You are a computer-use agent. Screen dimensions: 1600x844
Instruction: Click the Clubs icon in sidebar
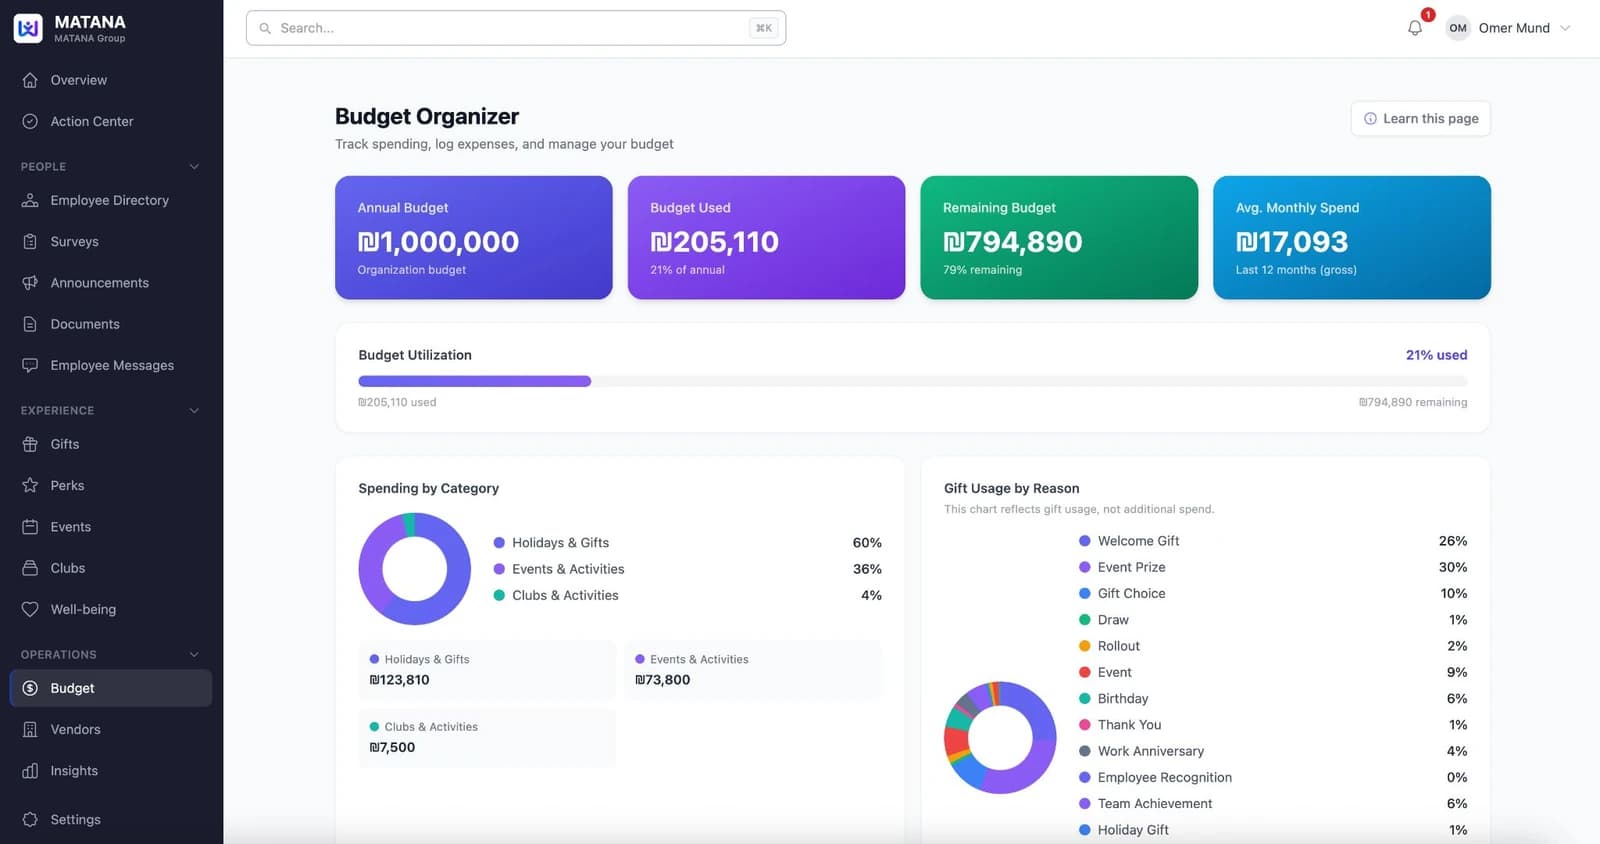30,568
